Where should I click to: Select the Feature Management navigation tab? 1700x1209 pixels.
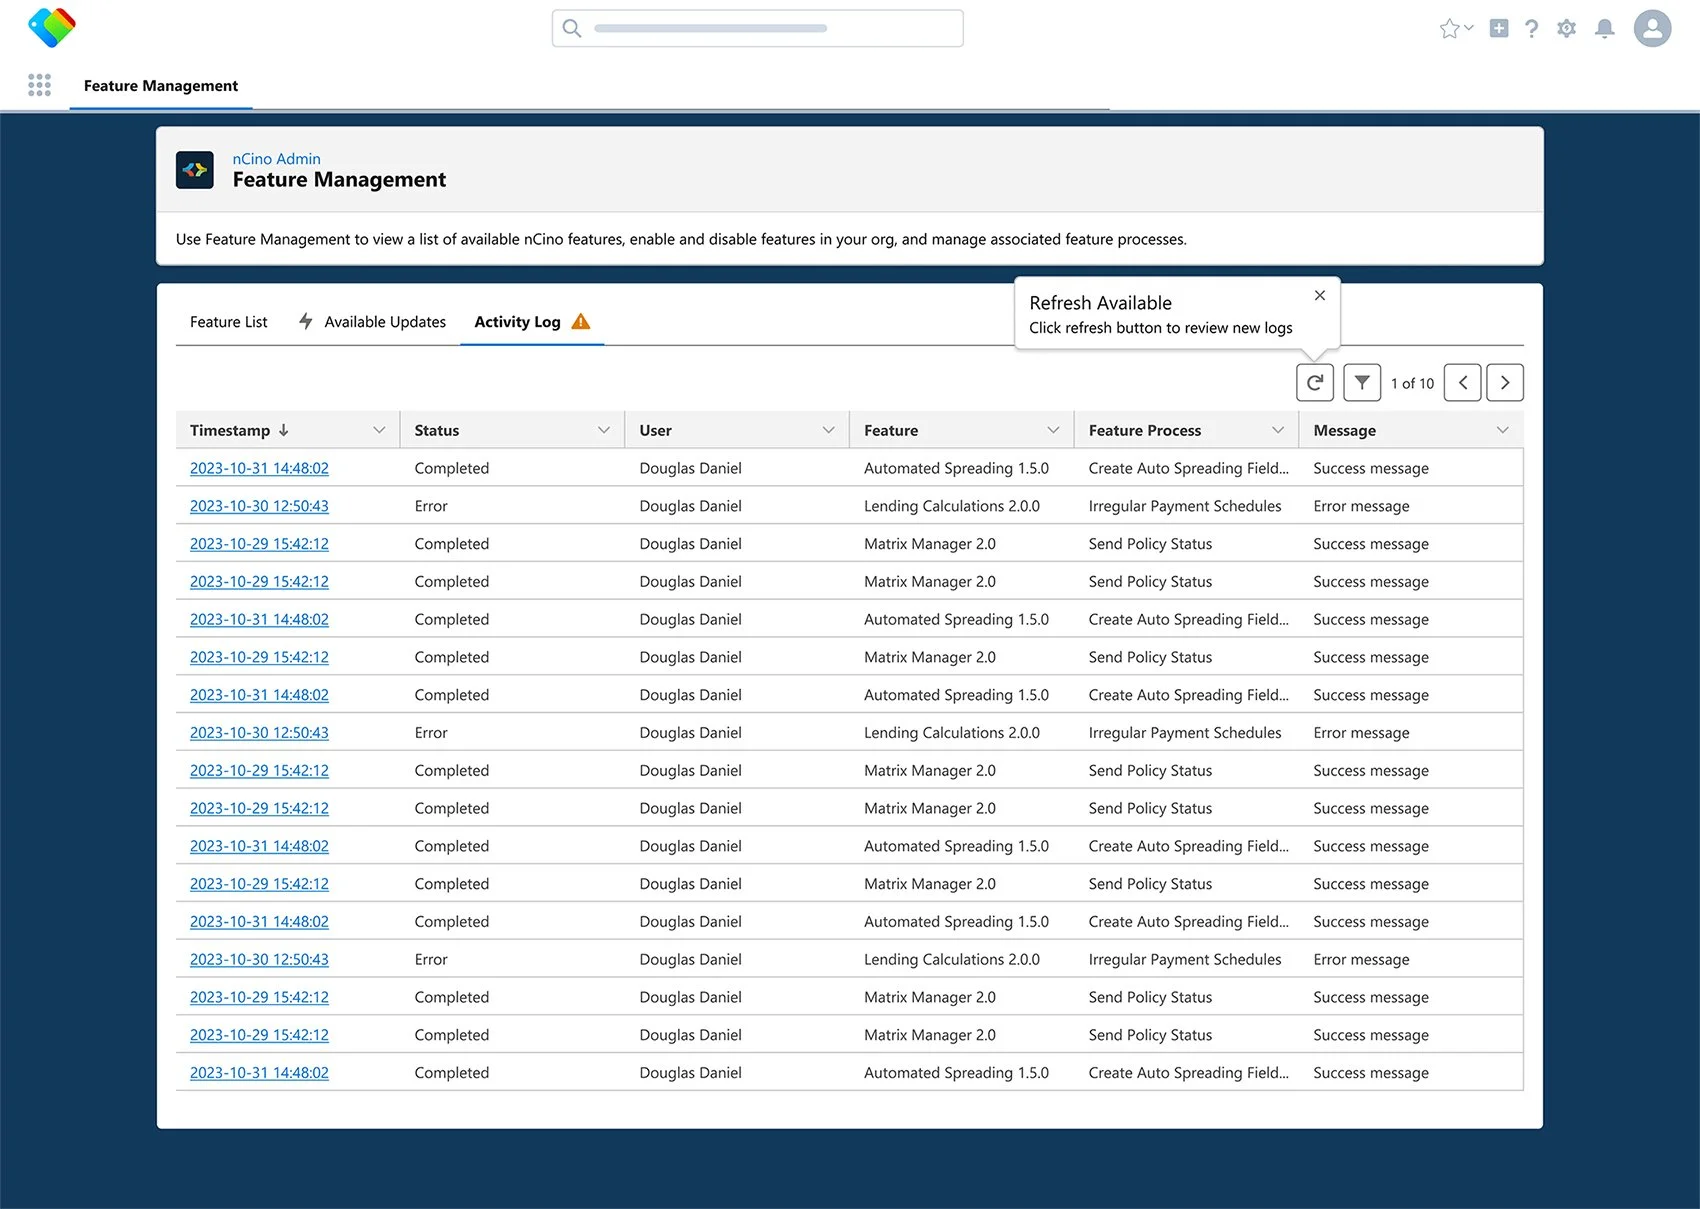tap(161, 86)
